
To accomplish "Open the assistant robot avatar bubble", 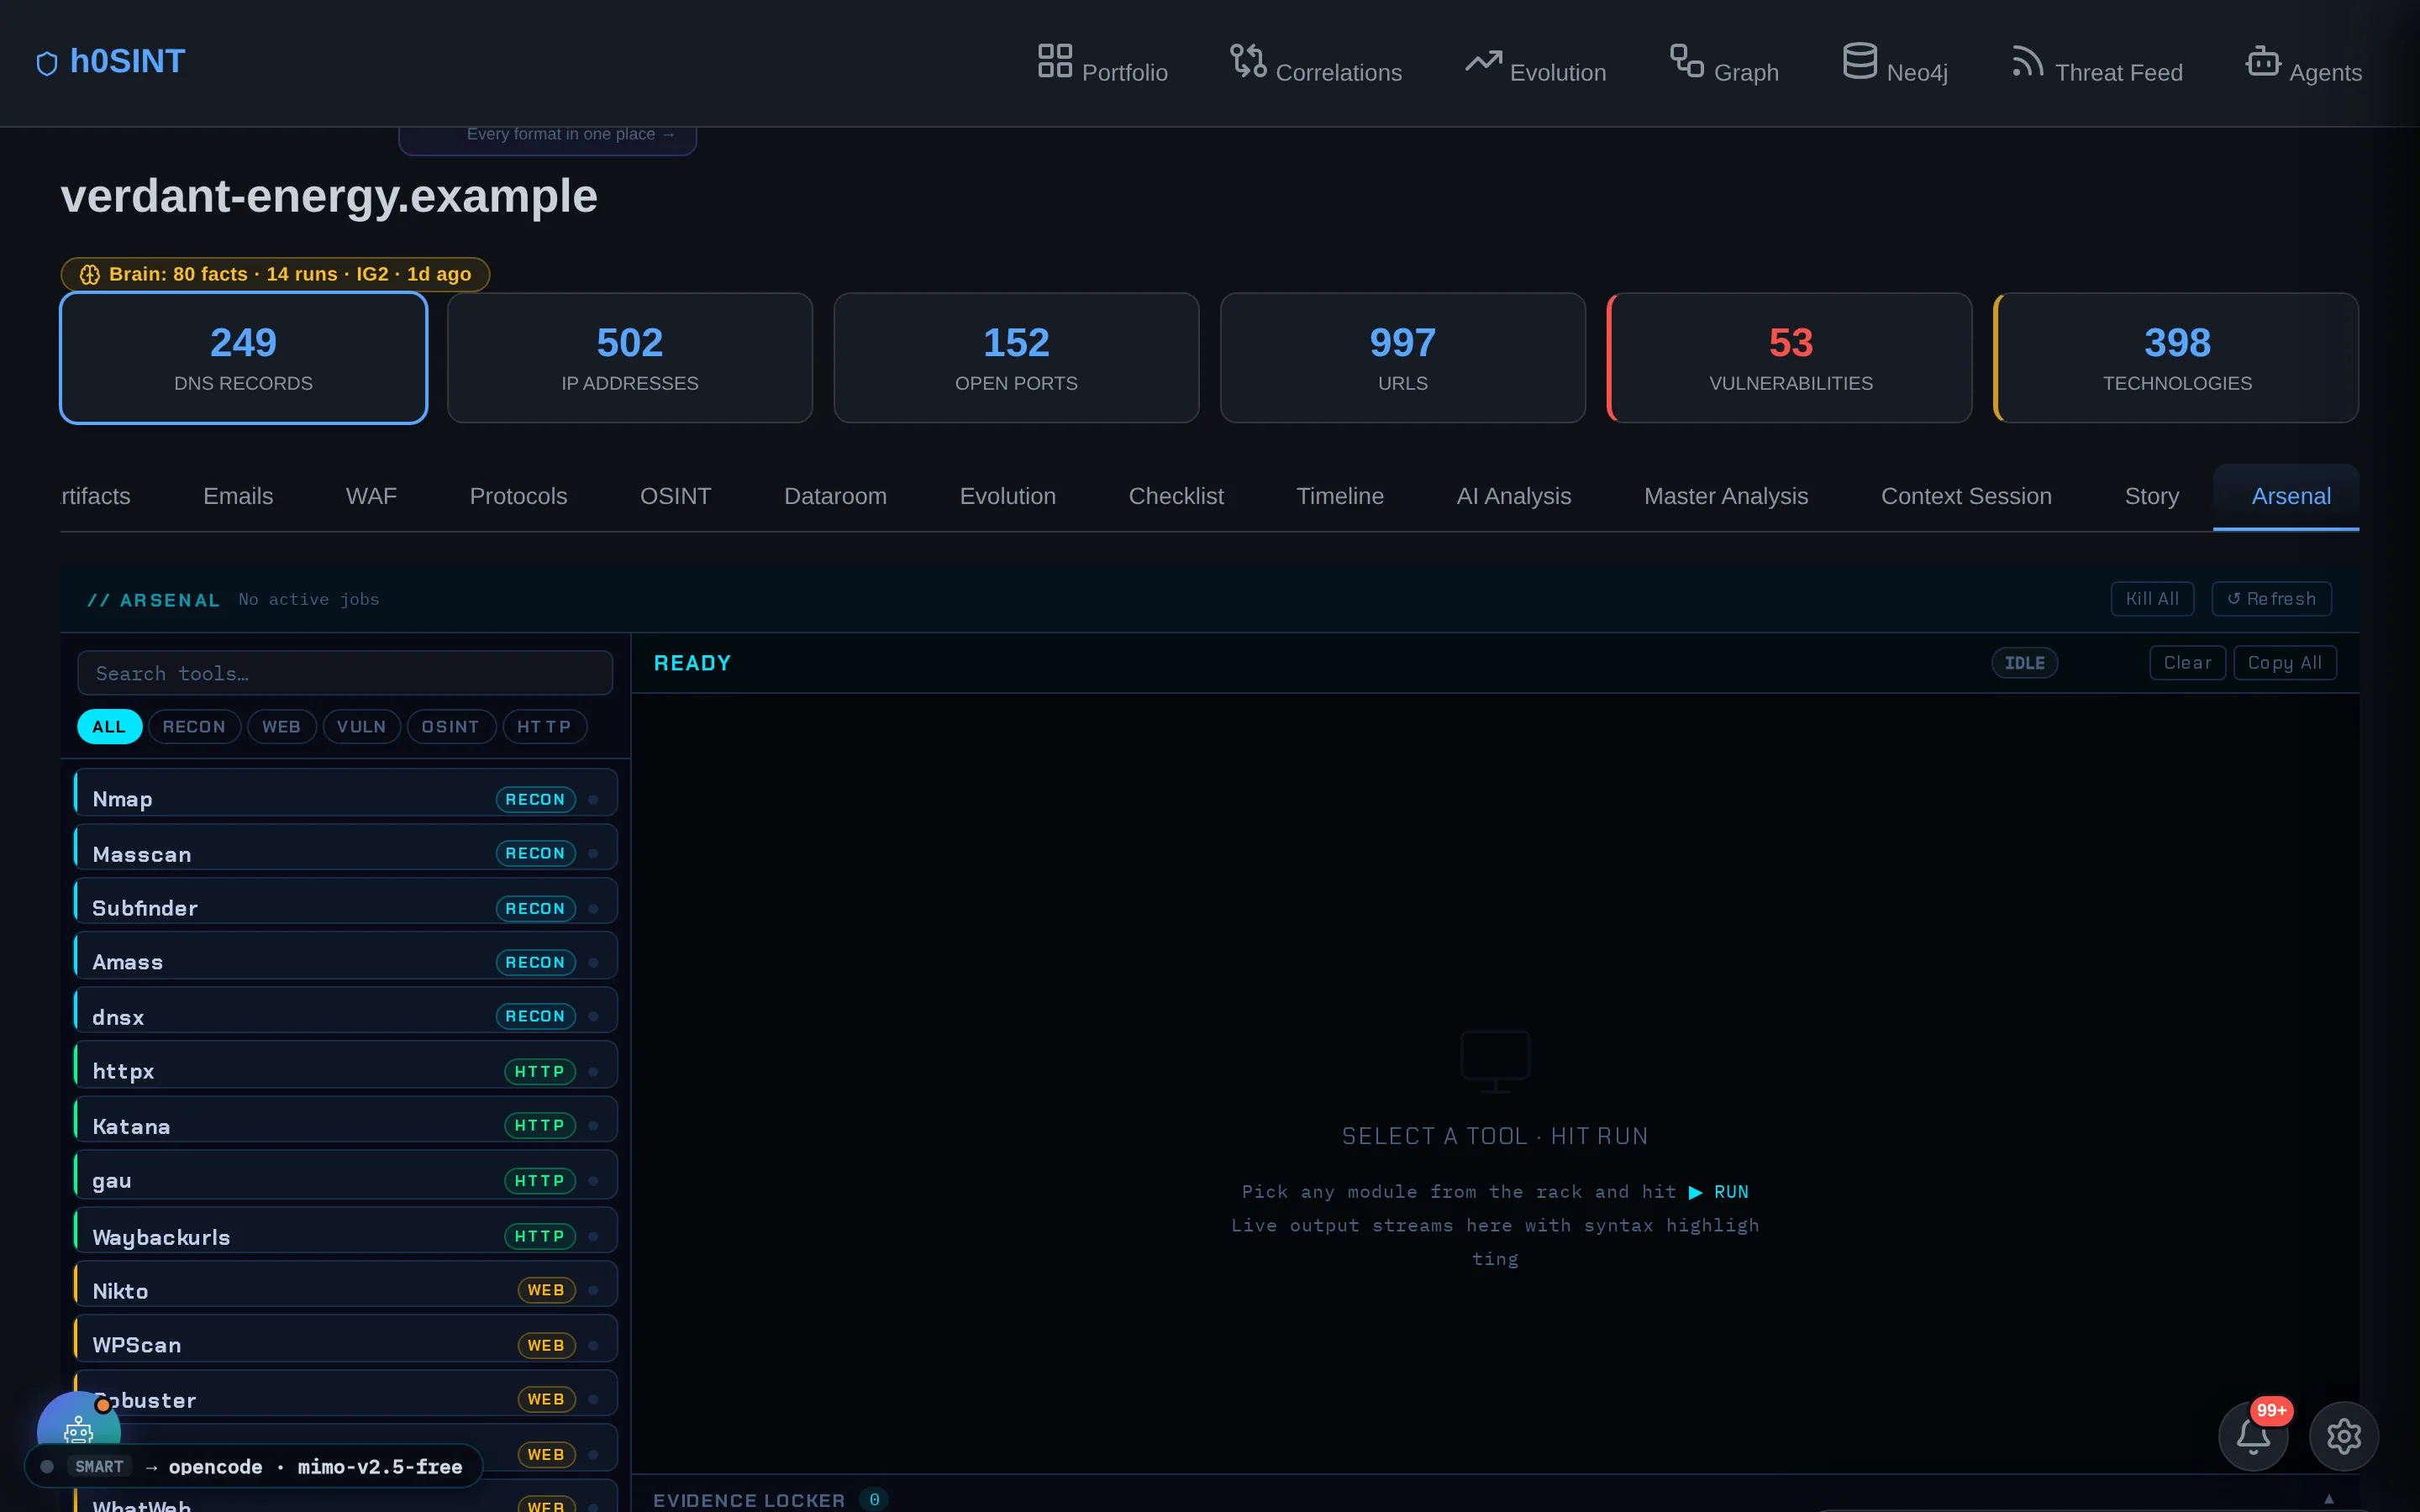I will click(78, 1428).
